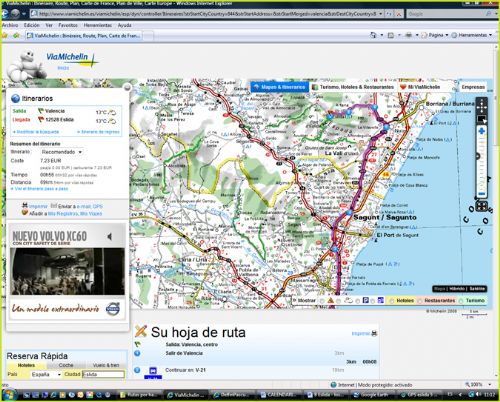Expand the Mostrar map options
This screenshot has height=402, width=500.
tap(304, 301)
